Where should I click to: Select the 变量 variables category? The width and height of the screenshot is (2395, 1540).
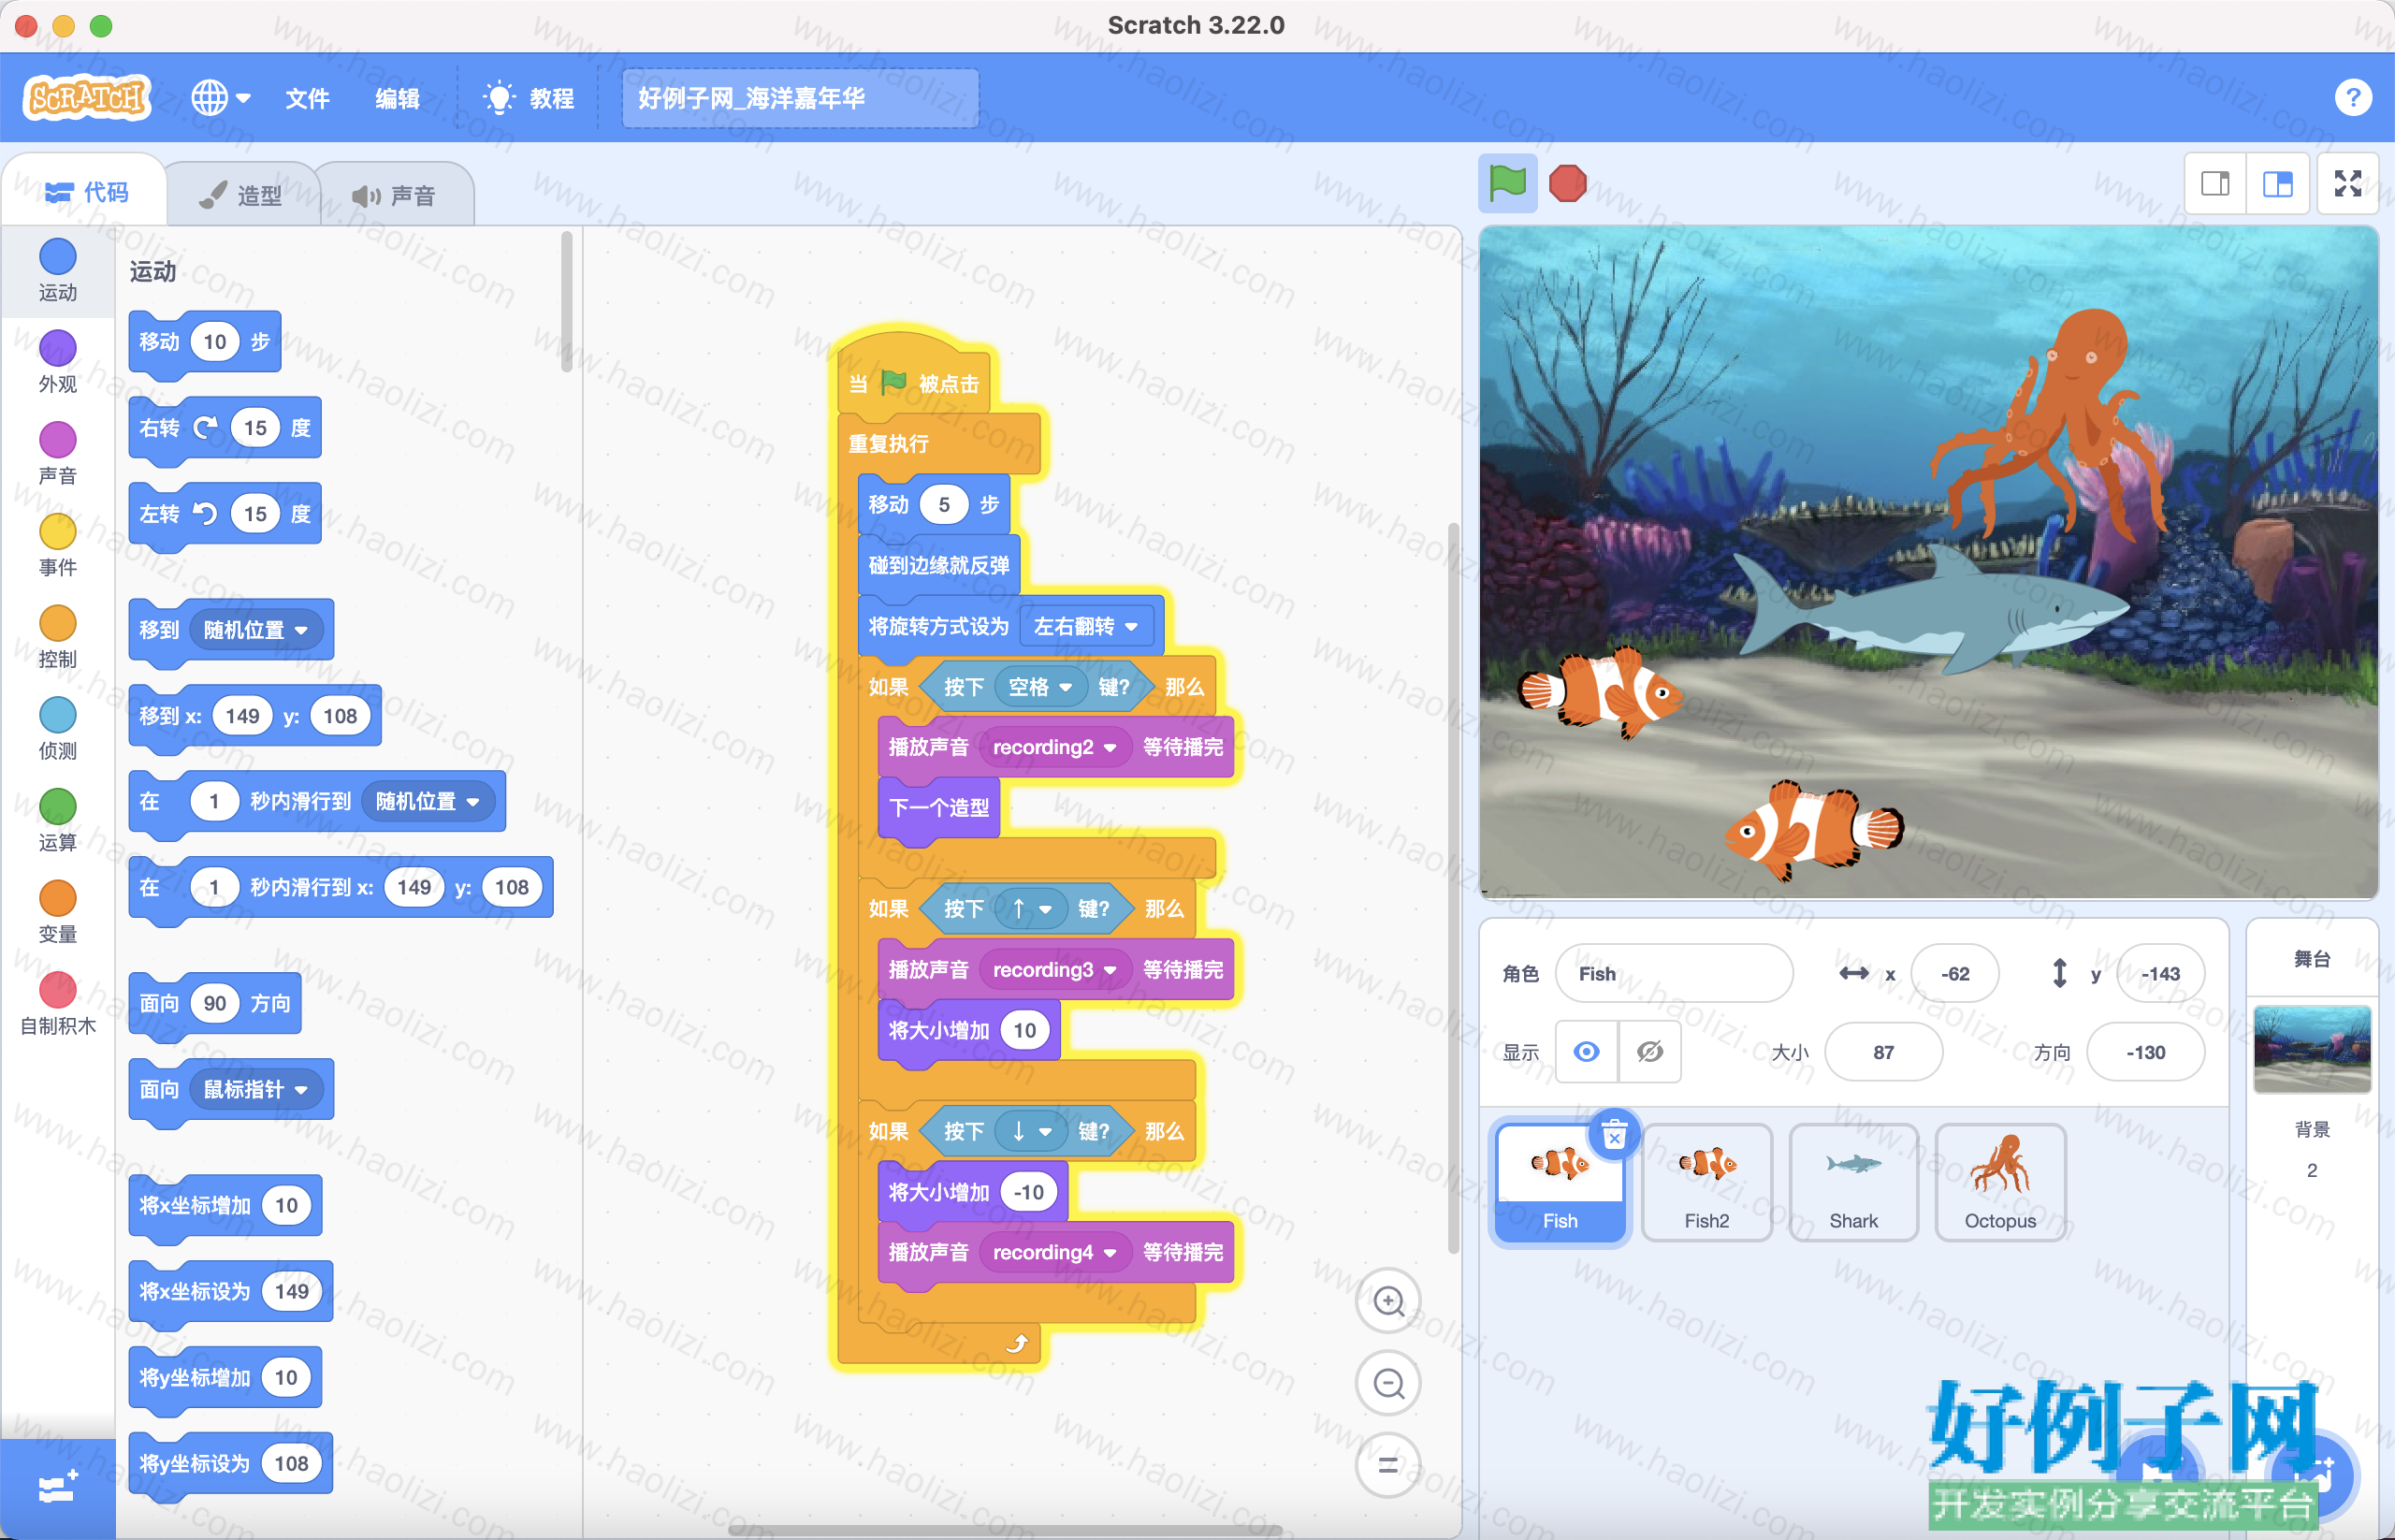point(58,914)
